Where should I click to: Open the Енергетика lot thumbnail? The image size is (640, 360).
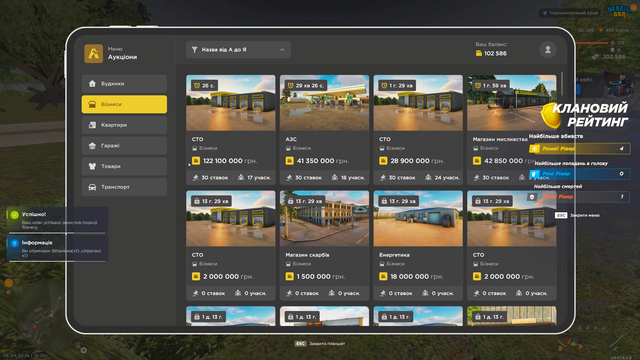[x=418, y=219]
